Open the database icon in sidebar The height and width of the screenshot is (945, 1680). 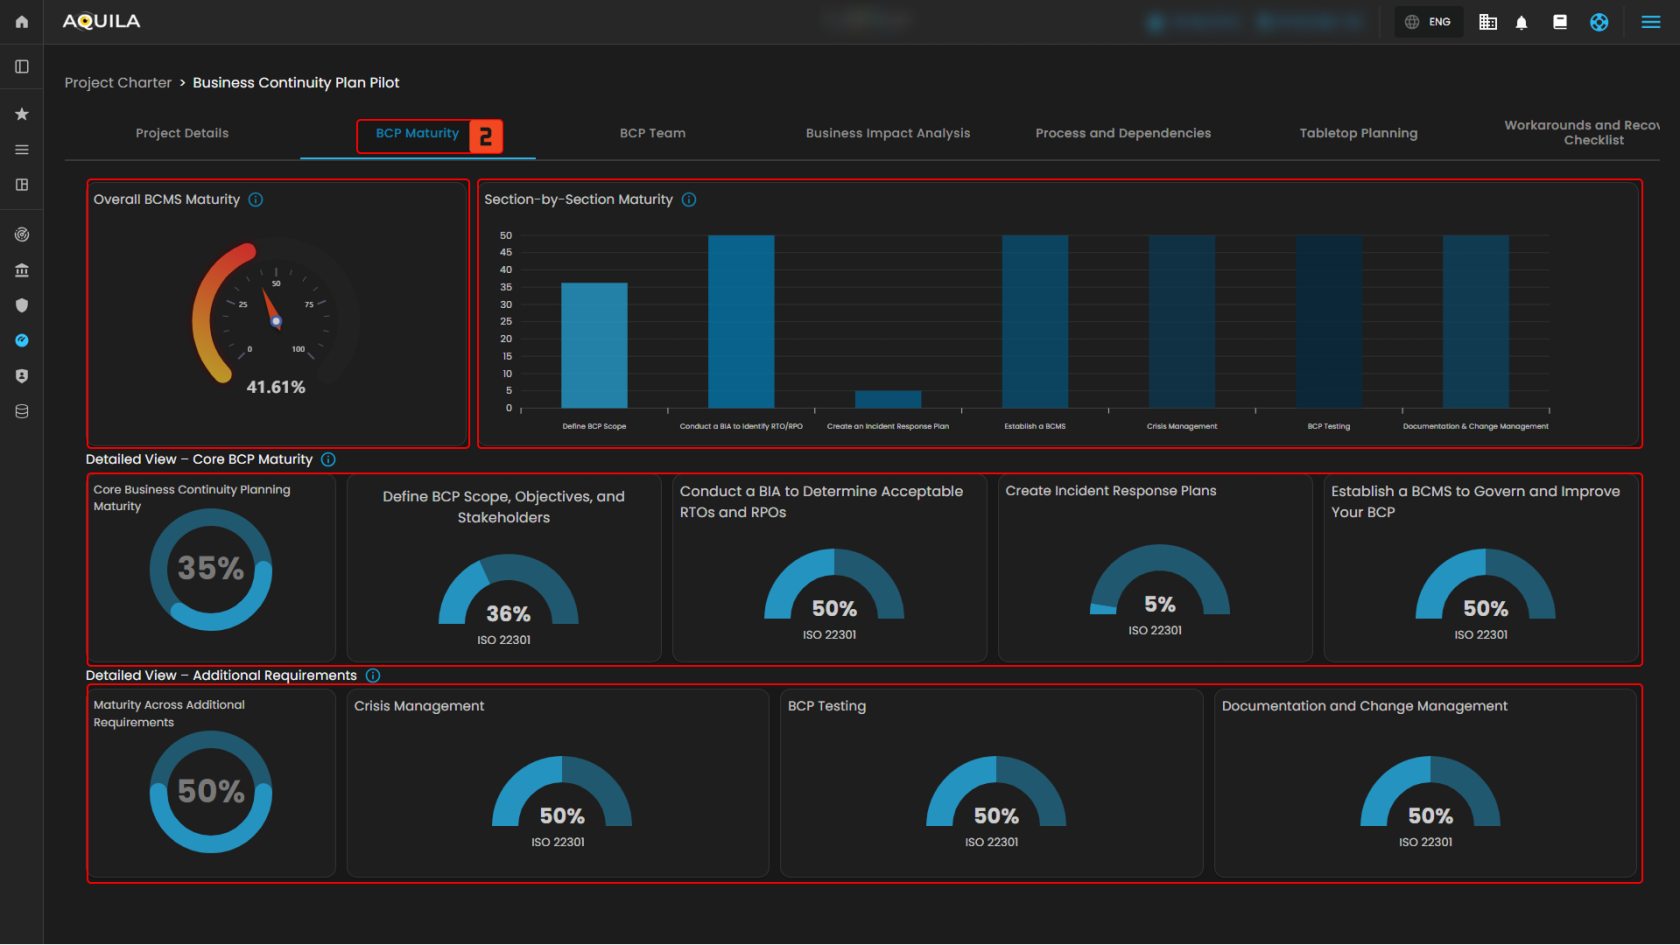(x=21, y=411)
